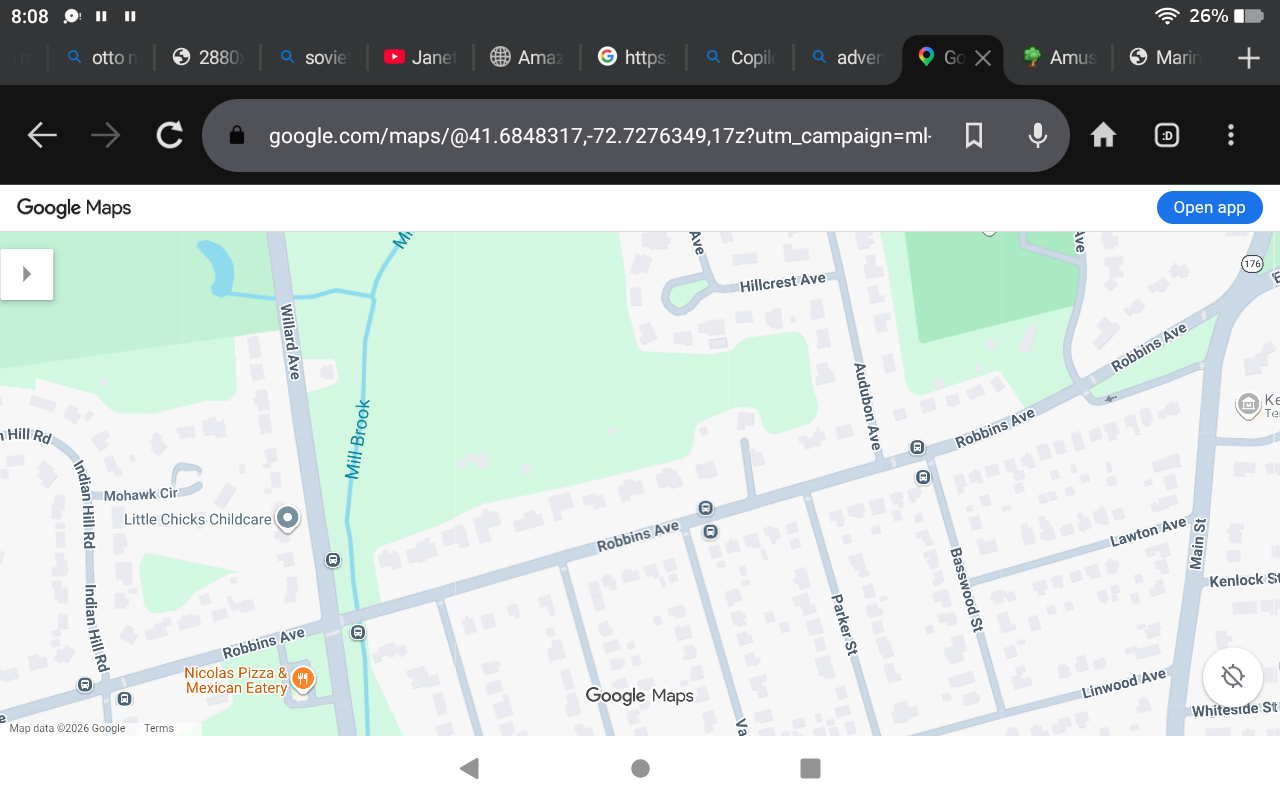This screenshot has width=1280, height=800.
Task: Tap the bus stop icon on Willard Ave
Action: (x=334, y=560)
